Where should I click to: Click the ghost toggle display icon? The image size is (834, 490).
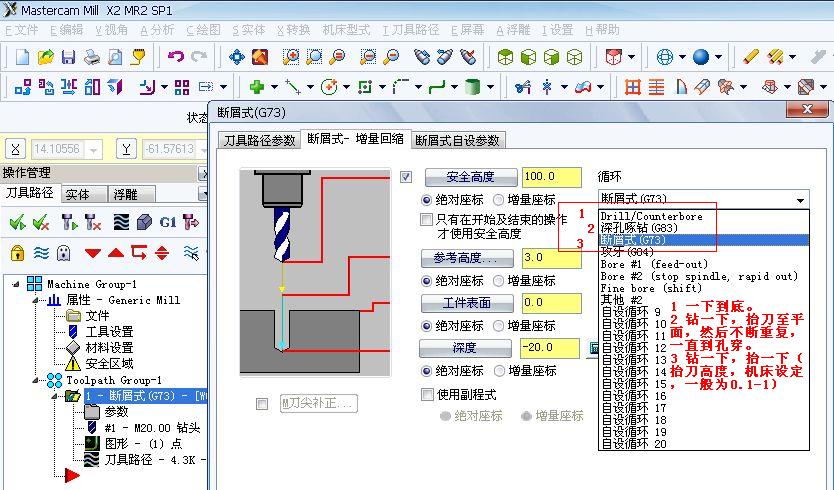[63, 253]
